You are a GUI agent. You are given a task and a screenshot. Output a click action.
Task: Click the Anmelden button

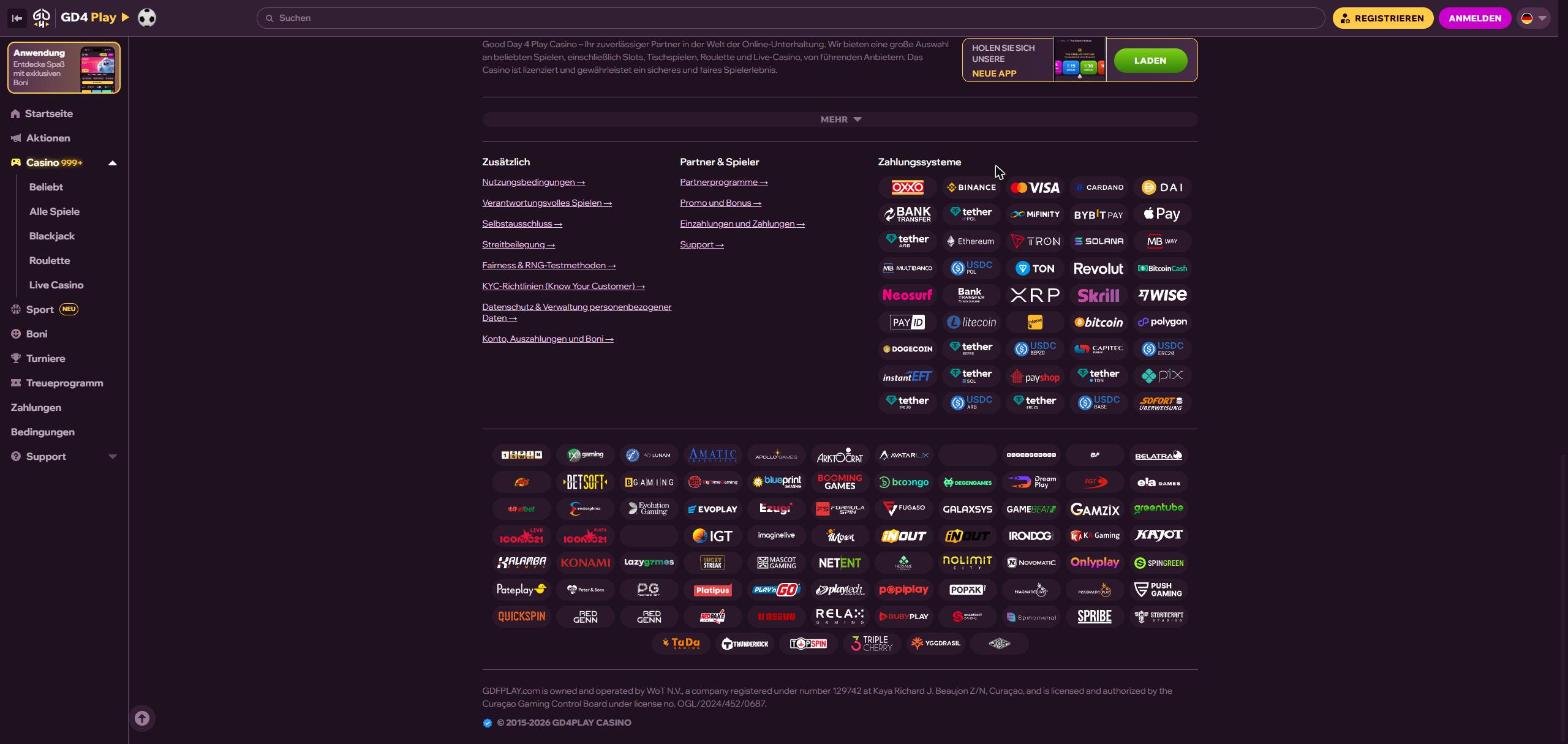click(1475, 18)
